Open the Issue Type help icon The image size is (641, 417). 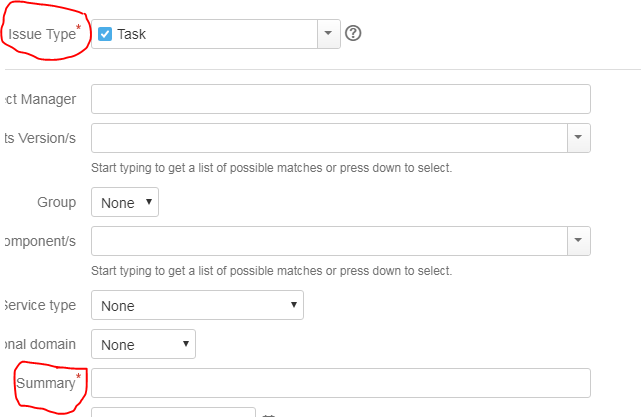tap(353, 33)
